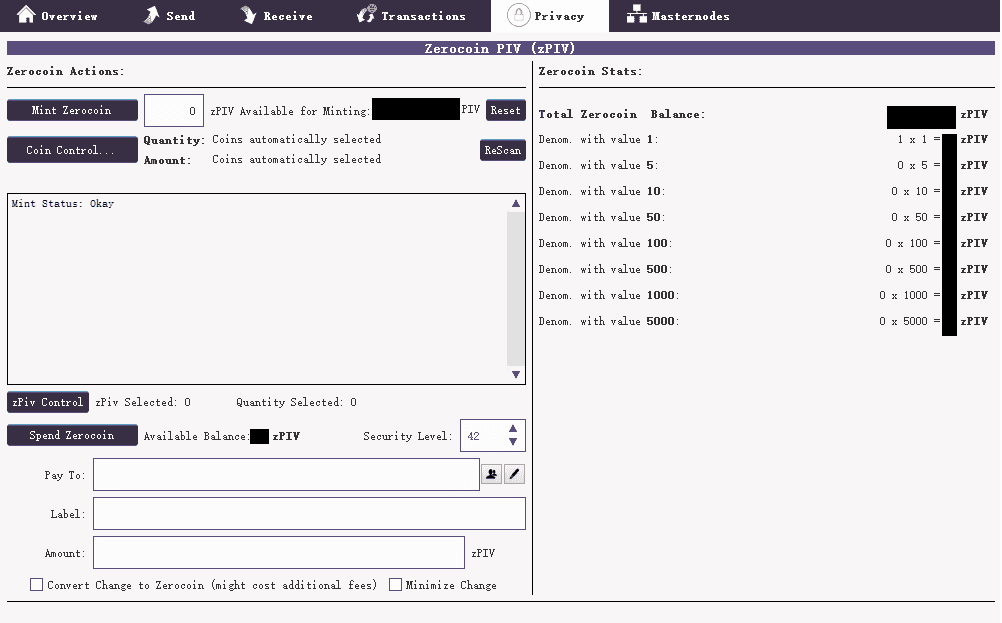Click Denom. with value 10 row

763,191
